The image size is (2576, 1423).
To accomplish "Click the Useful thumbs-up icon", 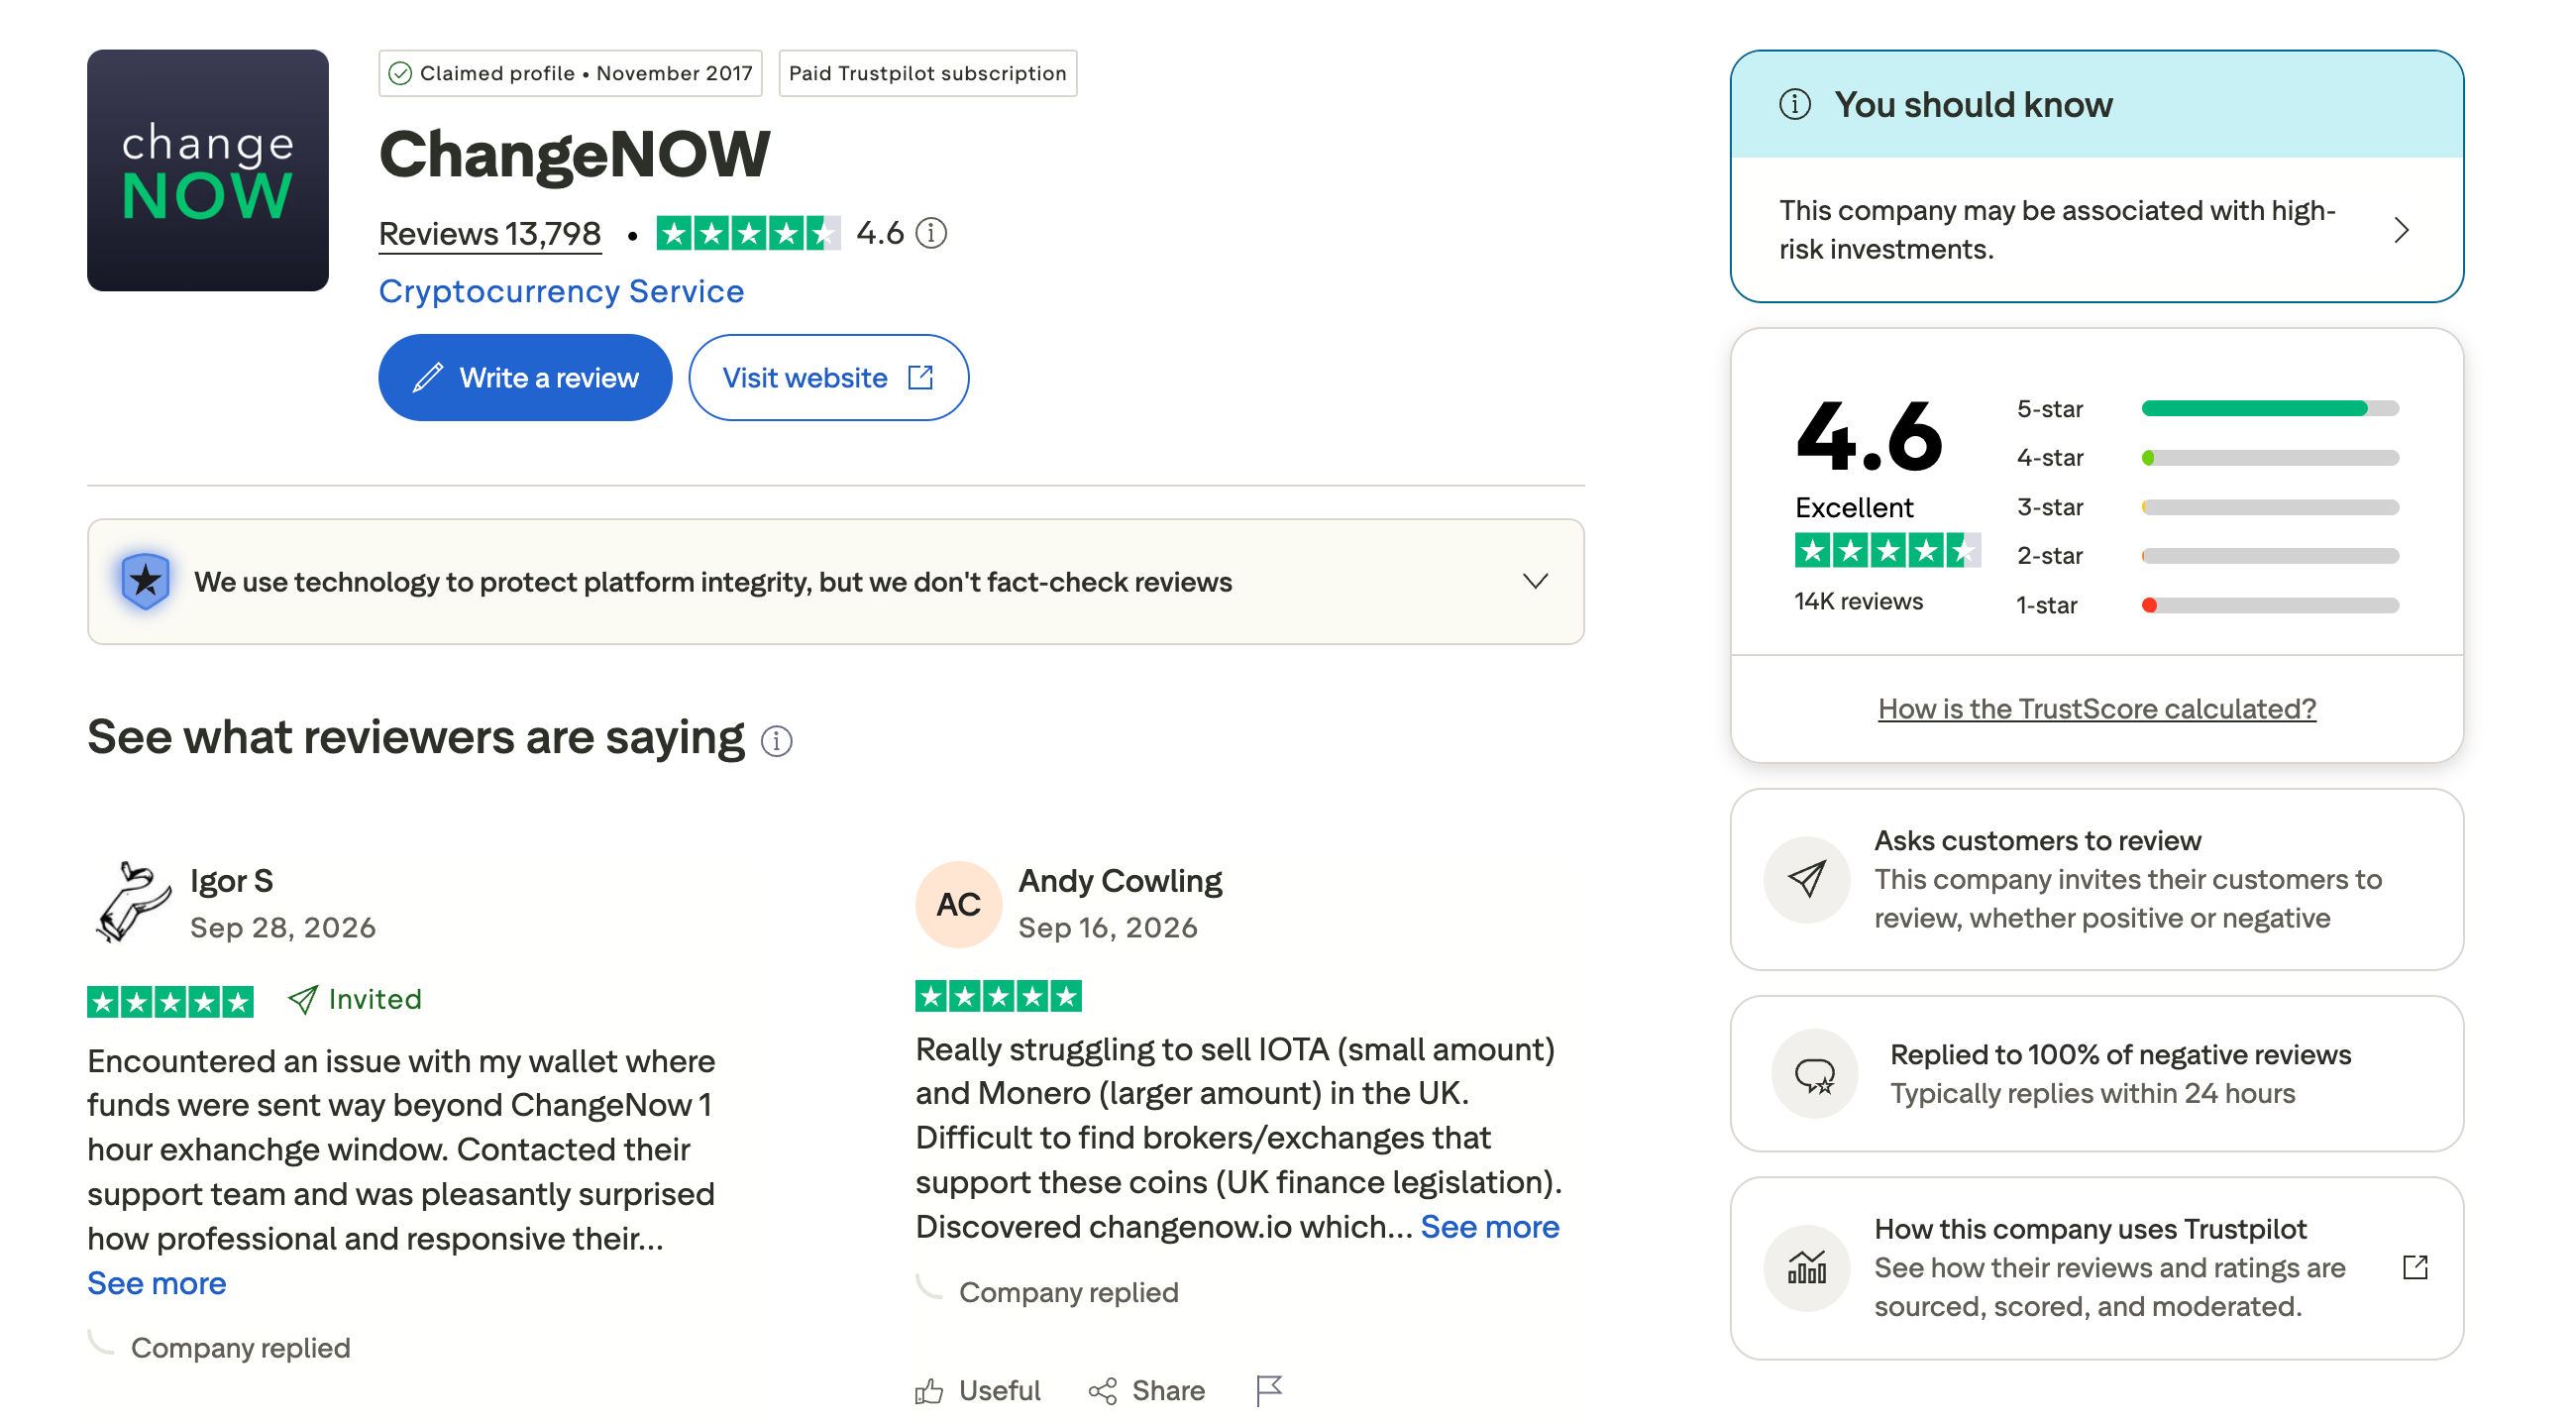I will 929,1390.
